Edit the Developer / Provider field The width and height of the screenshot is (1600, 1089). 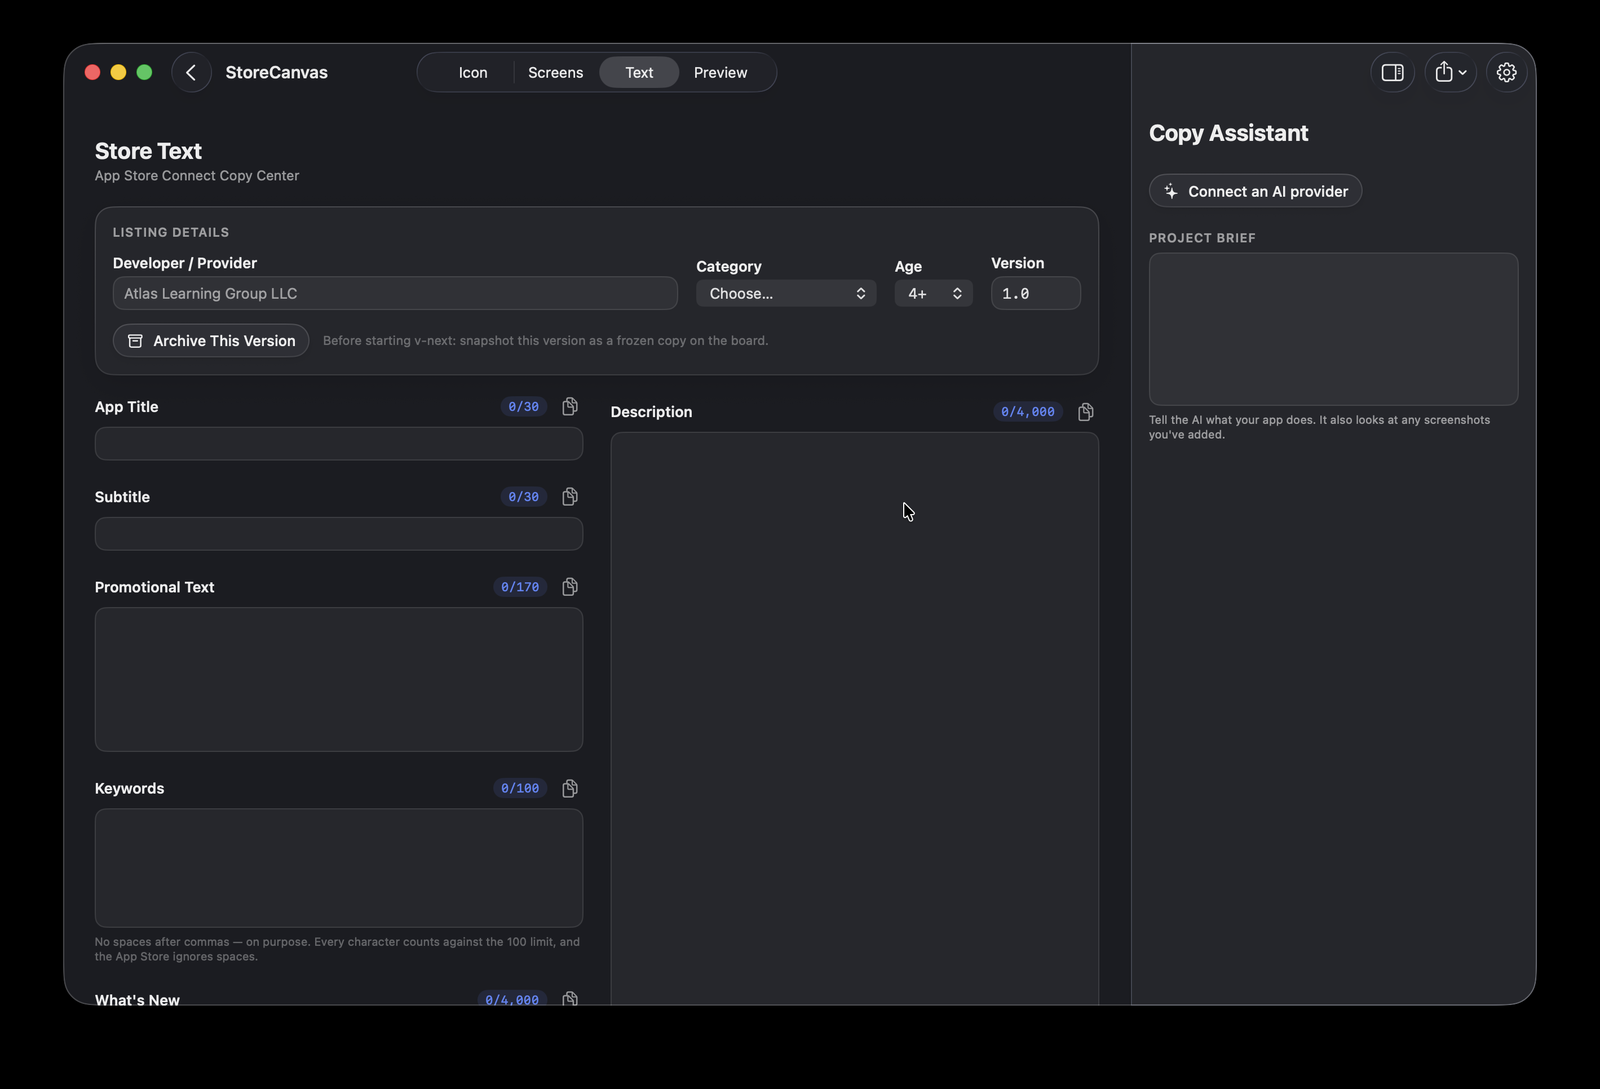(x=395, y=293)
